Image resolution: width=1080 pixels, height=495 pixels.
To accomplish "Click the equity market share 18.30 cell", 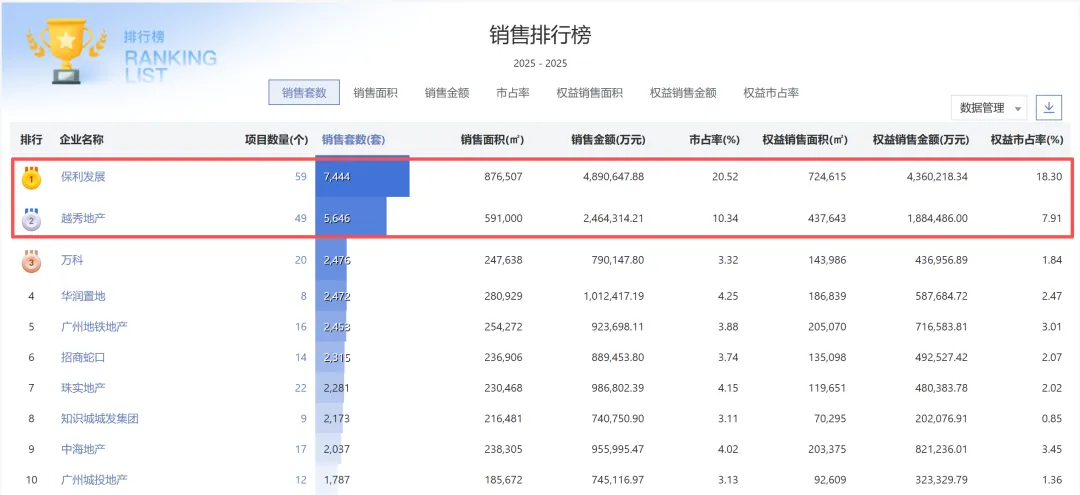I will (1050, 177).
